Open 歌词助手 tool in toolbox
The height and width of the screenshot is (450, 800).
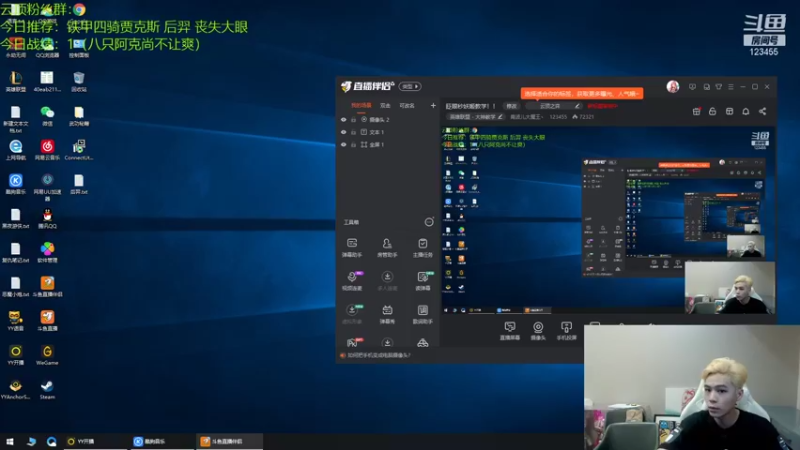[422, 314]
